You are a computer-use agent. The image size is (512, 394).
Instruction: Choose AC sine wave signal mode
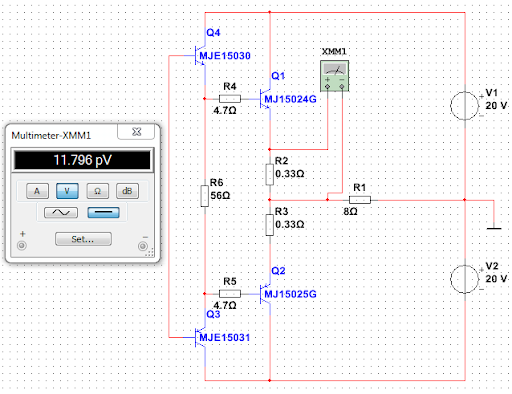coord(61,212)
